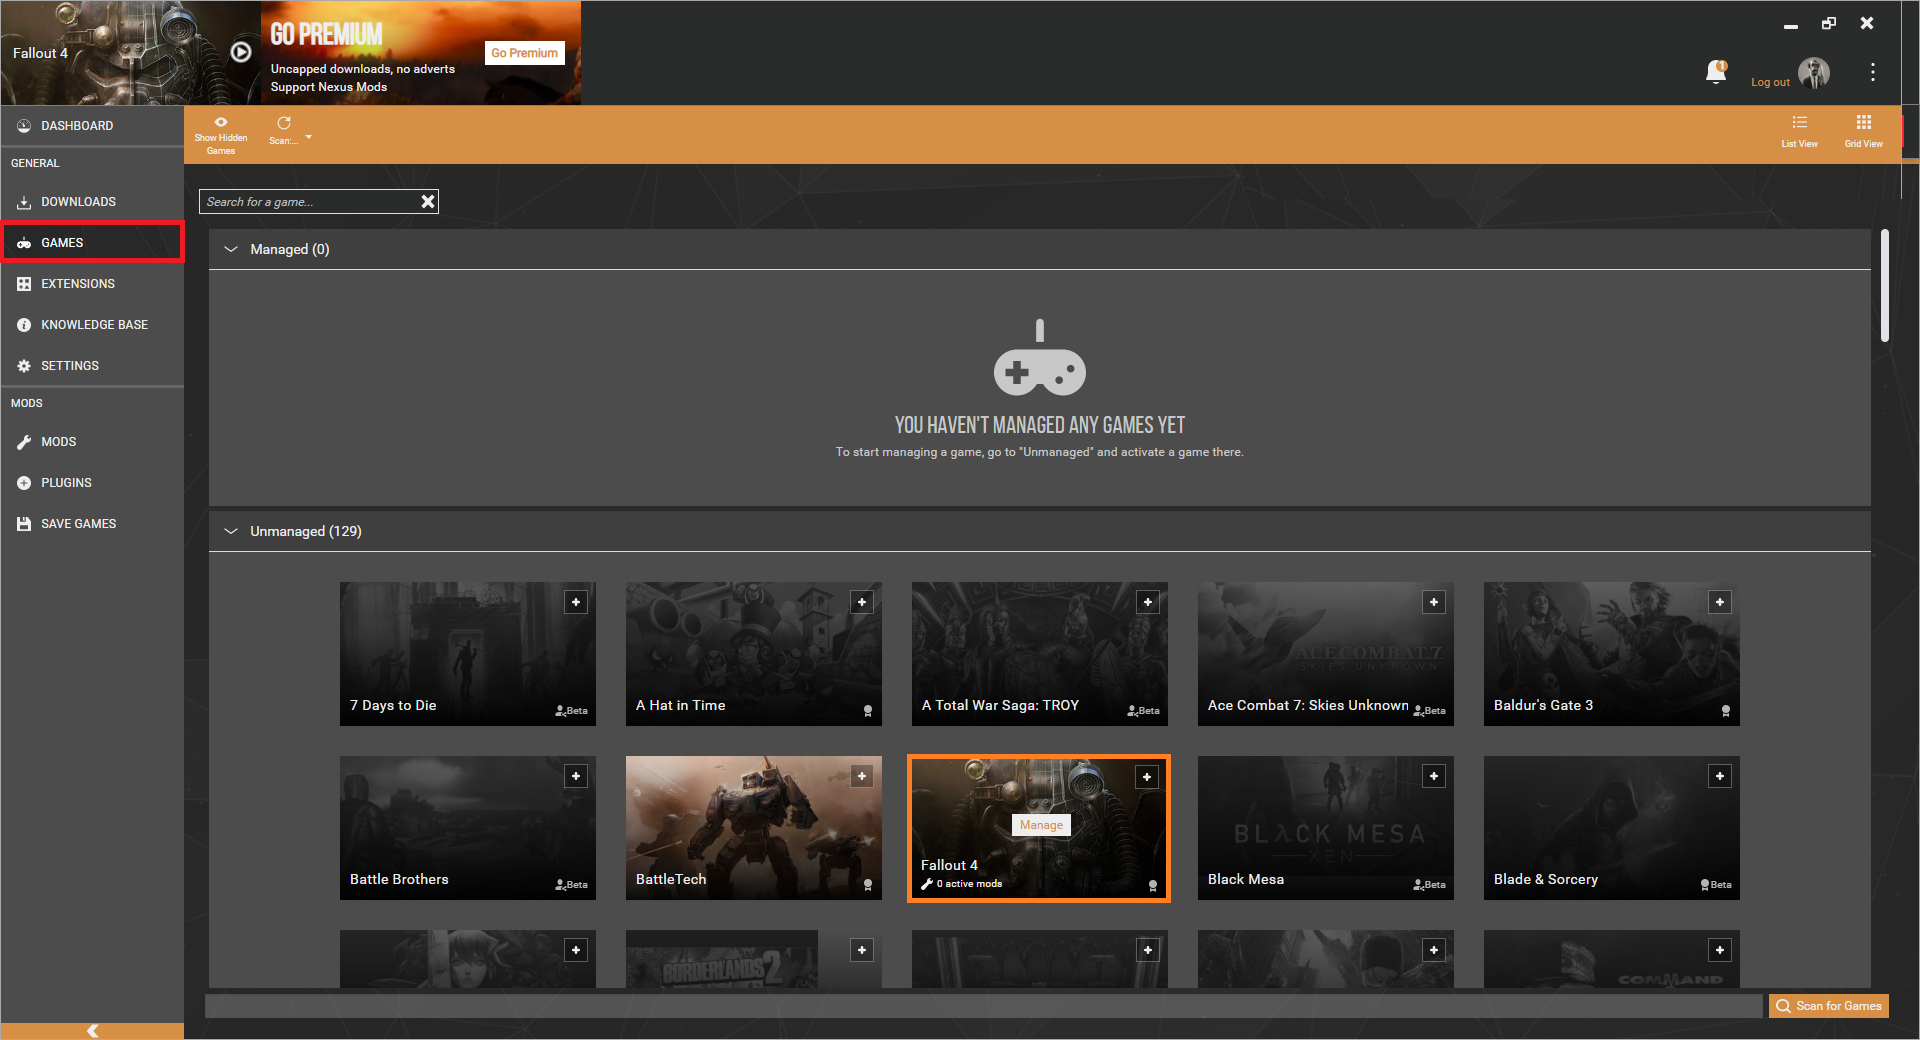The image size is (1920, 1040).
Task: Select the Baldur's Gate 3 thumbnail
Action: pos(1612,654)
